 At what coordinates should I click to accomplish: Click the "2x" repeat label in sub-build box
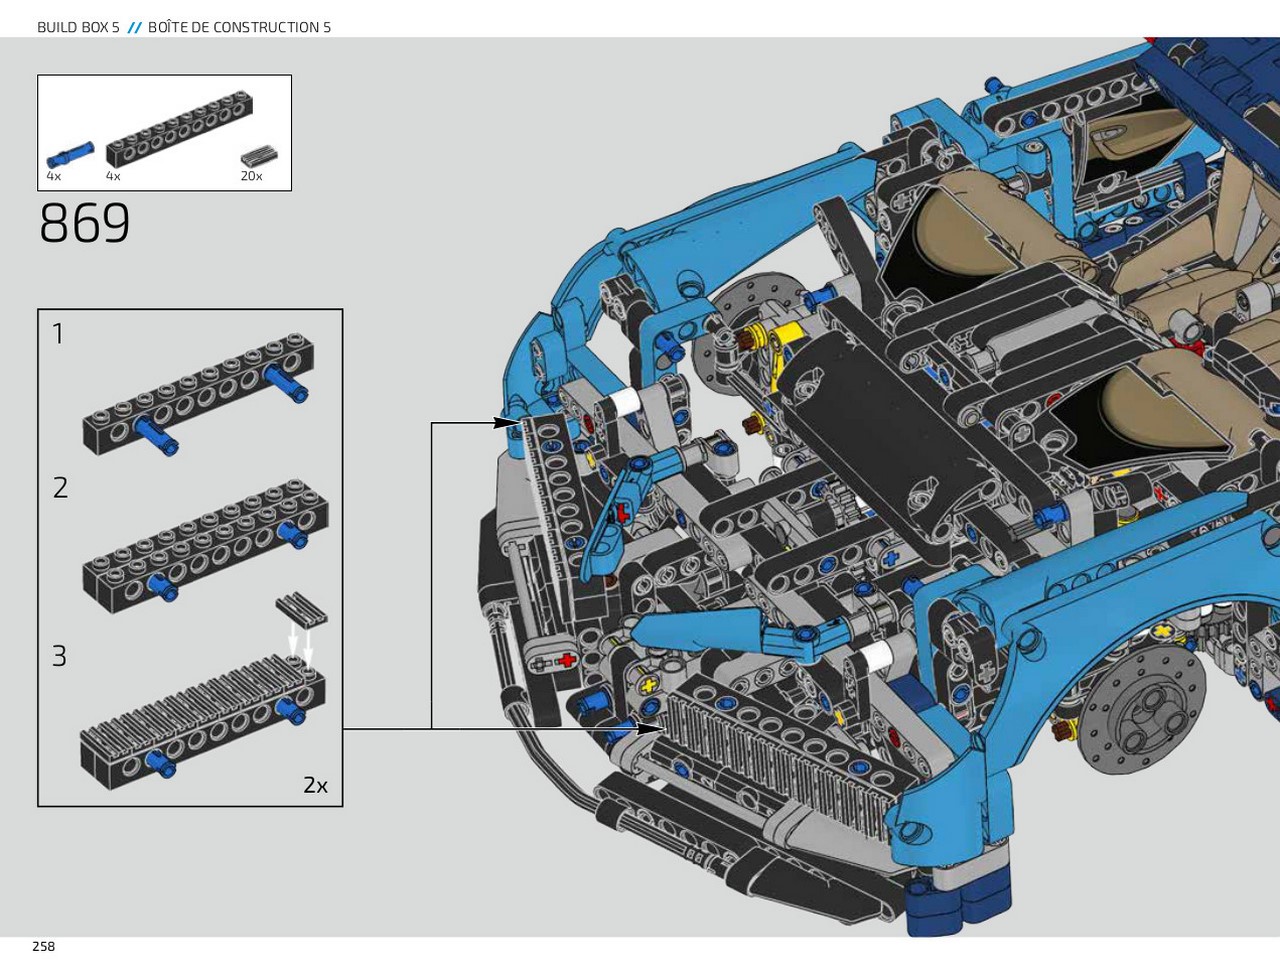tap(315, 786)
